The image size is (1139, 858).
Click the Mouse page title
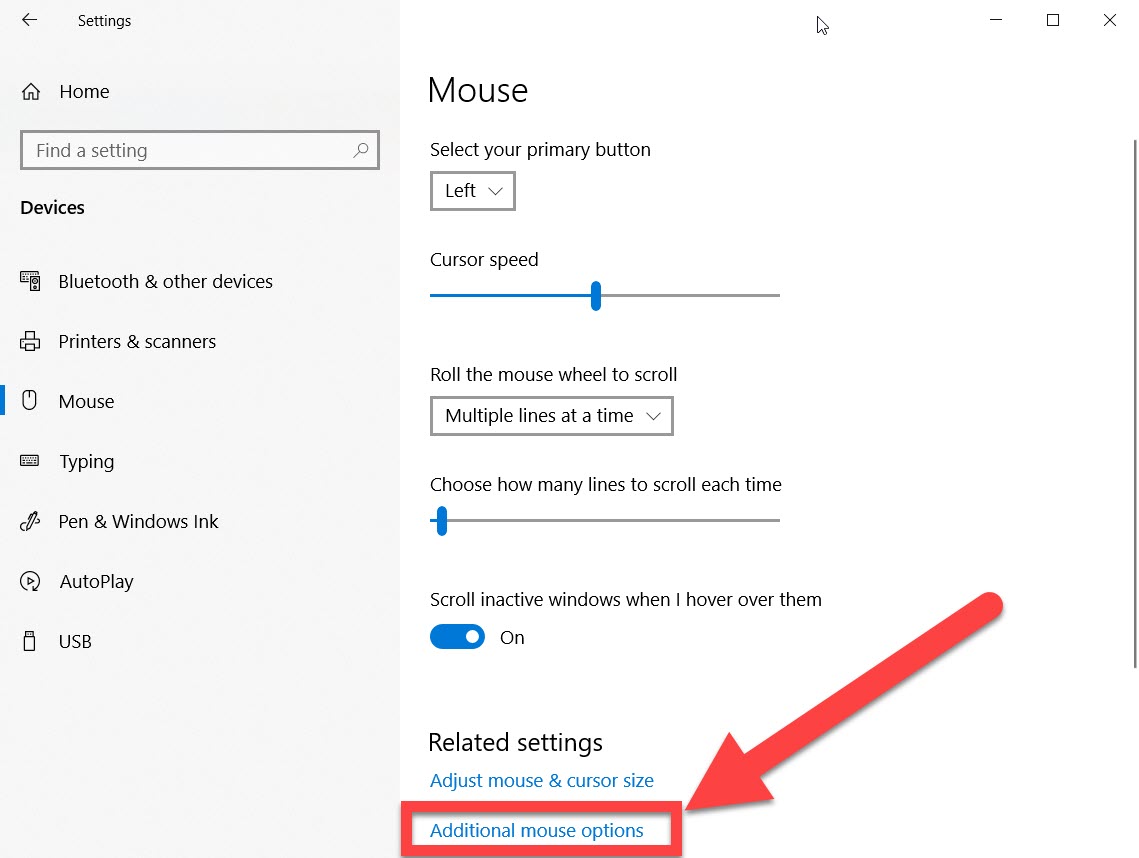[478, 90]
